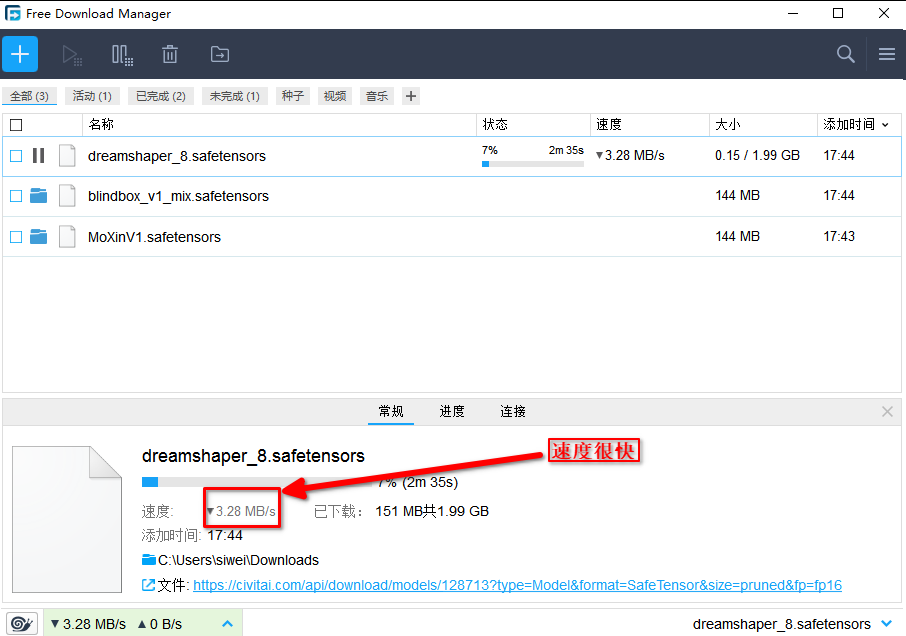Click the 添加时间 column sort arrow
This screenshot has height=636, width=906.
click(885, 125)
